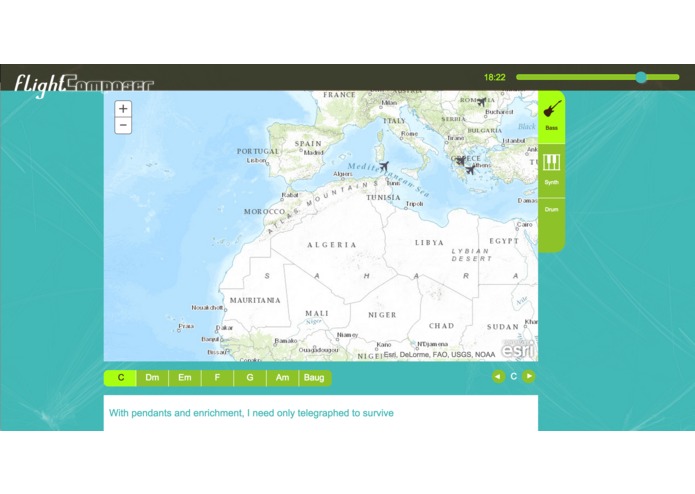Select the Dm chord
The image size is (695, 494).
pos(152,378)
